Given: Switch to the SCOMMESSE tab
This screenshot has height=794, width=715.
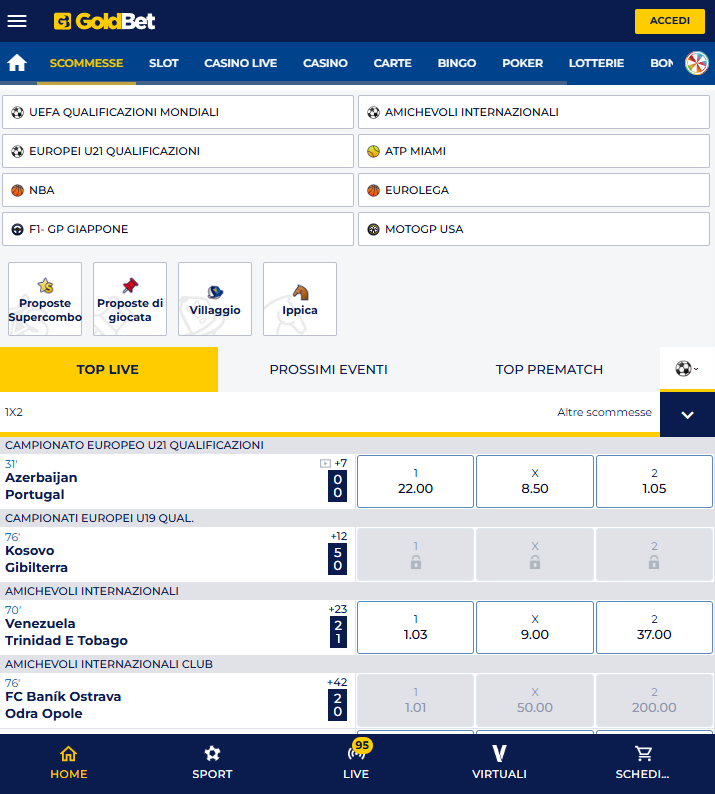Looking at the screenshot, I should click(87, 63).
